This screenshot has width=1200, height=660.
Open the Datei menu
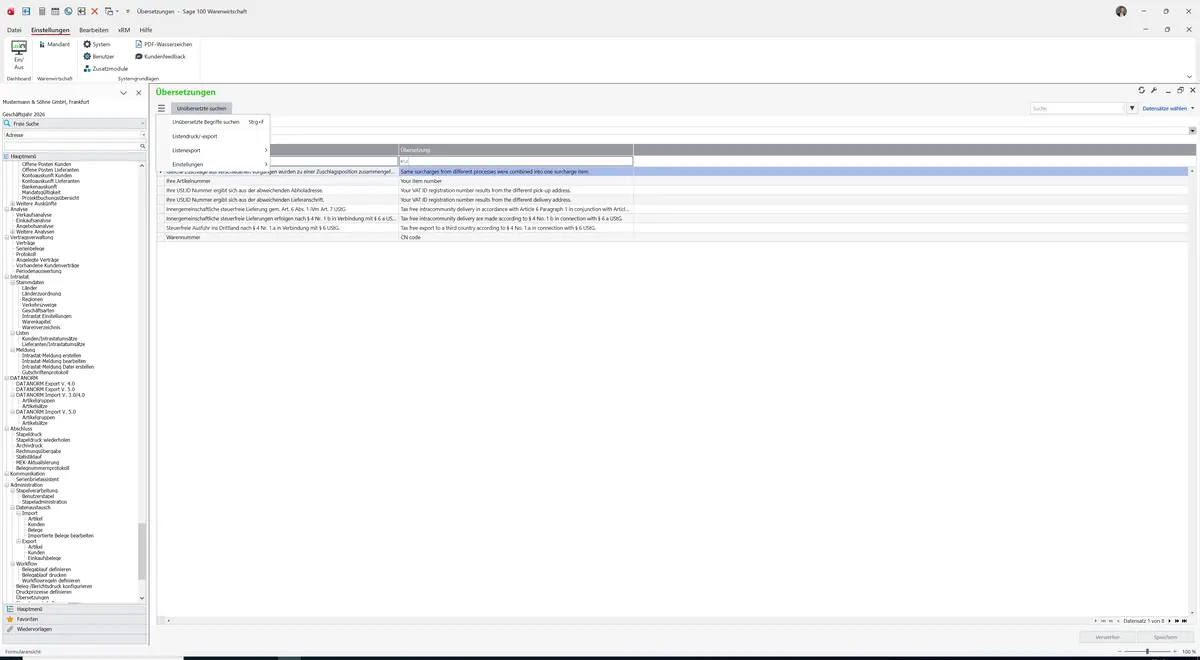click(x=14, y=30)
